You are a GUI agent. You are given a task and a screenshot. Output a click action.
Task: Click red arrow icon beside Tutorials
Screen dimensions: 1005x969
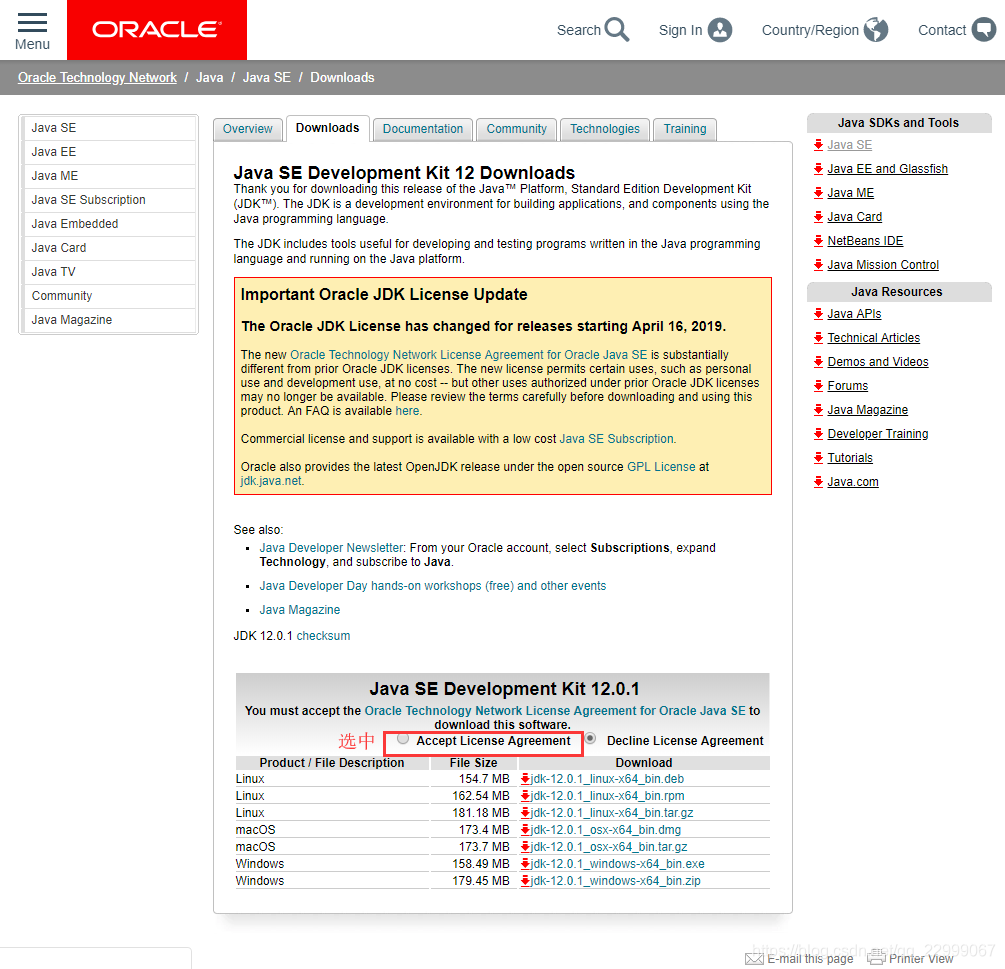tap(818, 458)
